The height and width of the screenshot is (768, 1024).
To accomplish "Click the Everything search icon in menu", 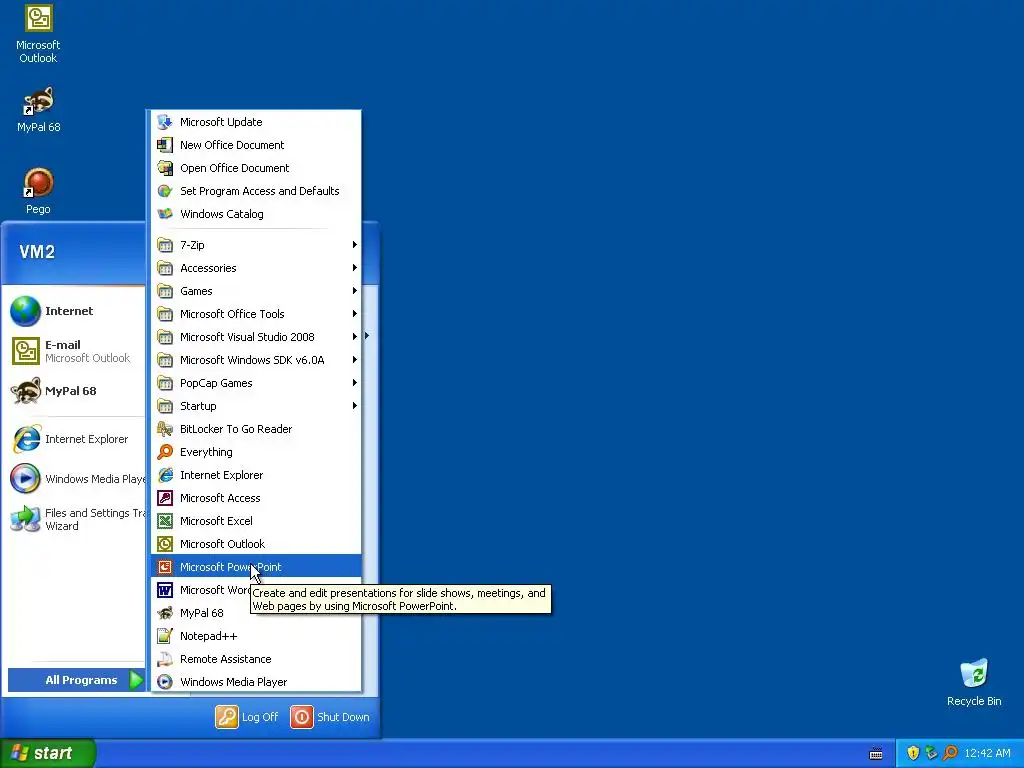I will click(x=165, y=452).
